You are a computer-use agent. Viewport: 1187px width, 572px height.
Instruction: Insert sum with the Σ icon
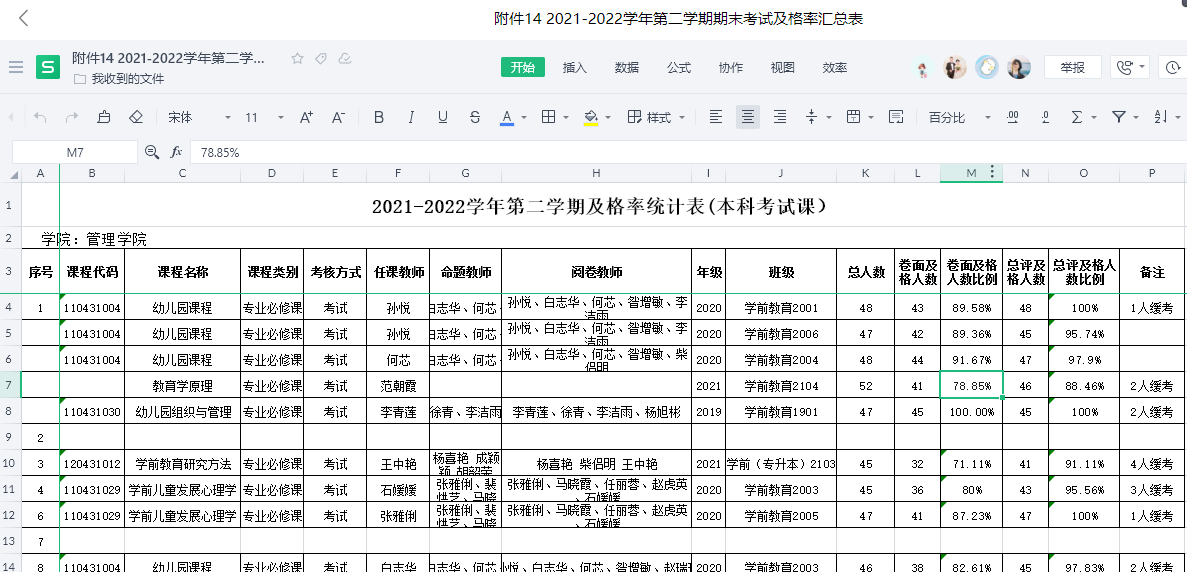click(x=1076, y=117)
